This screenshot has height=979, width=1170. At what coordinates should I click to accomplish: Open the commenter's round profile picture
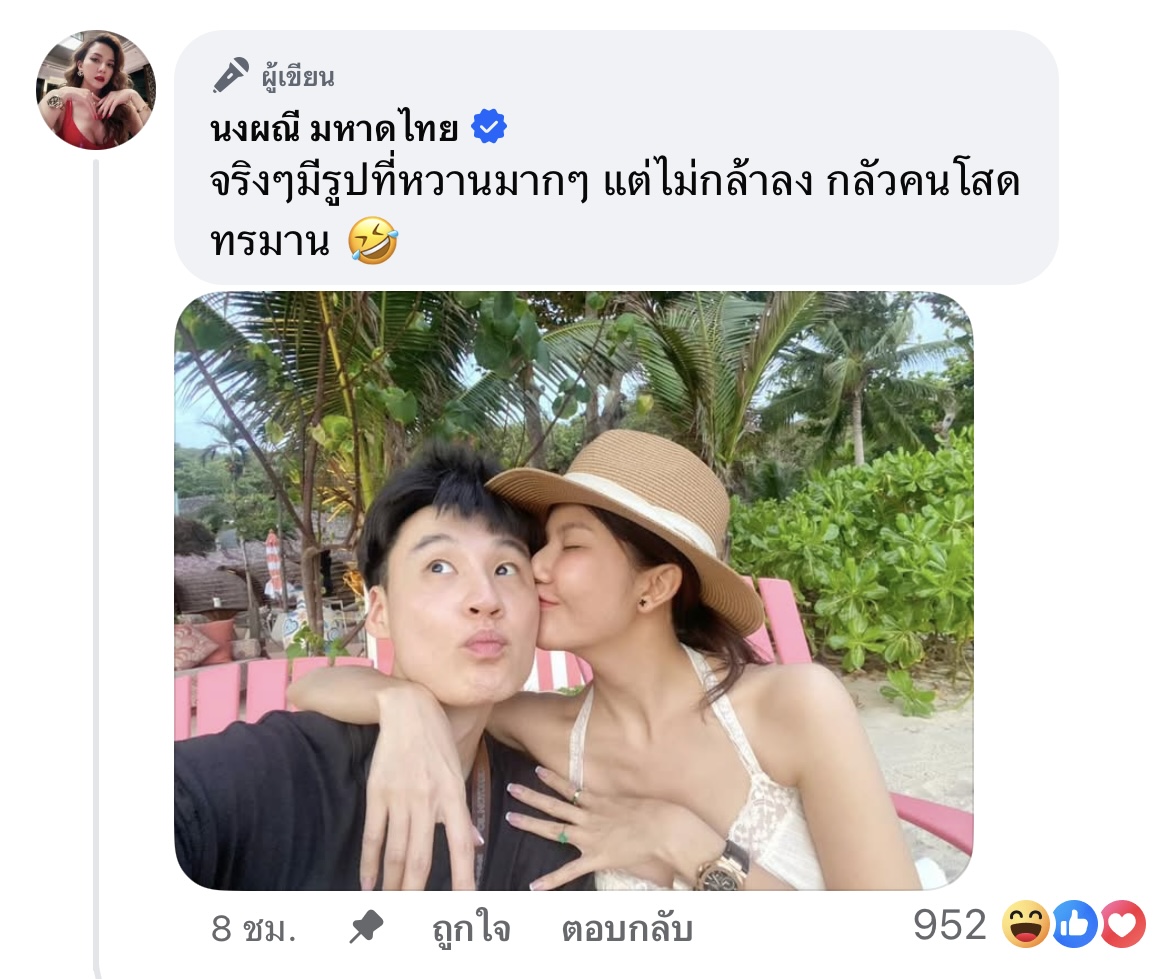(96, 90)
